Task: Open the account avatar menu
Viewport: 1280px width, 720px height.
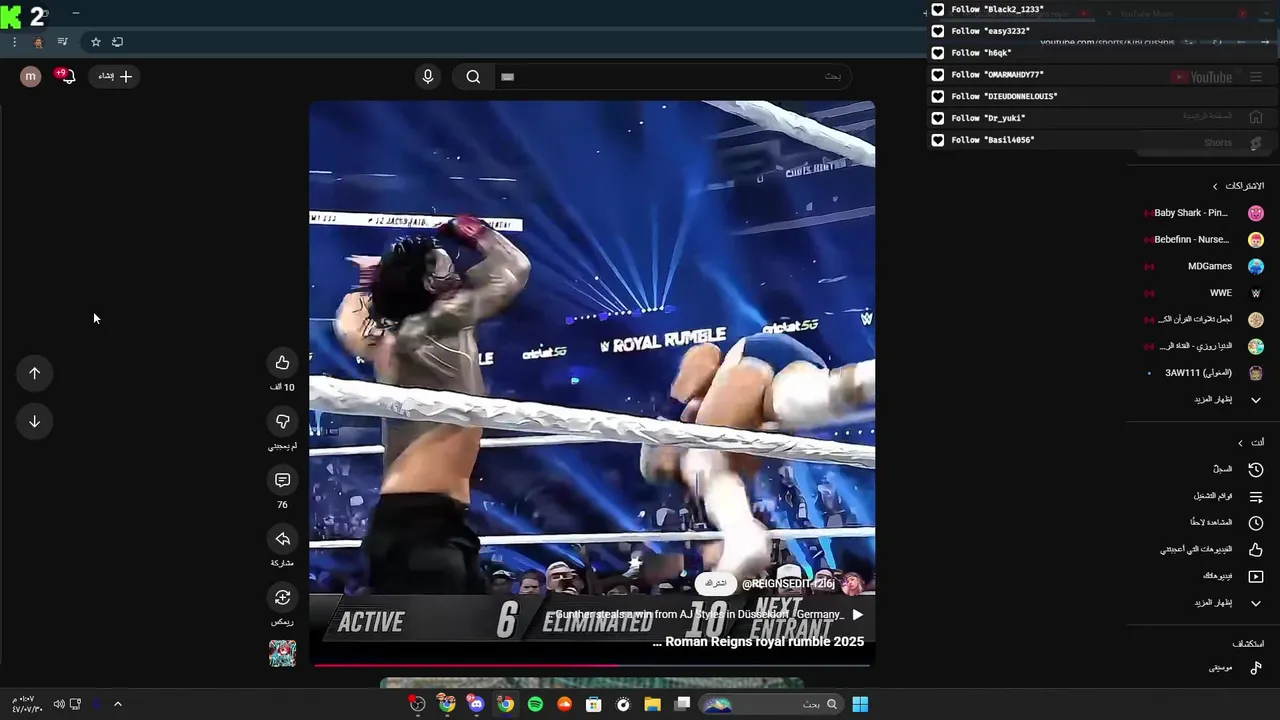Action: click(31, 76)
